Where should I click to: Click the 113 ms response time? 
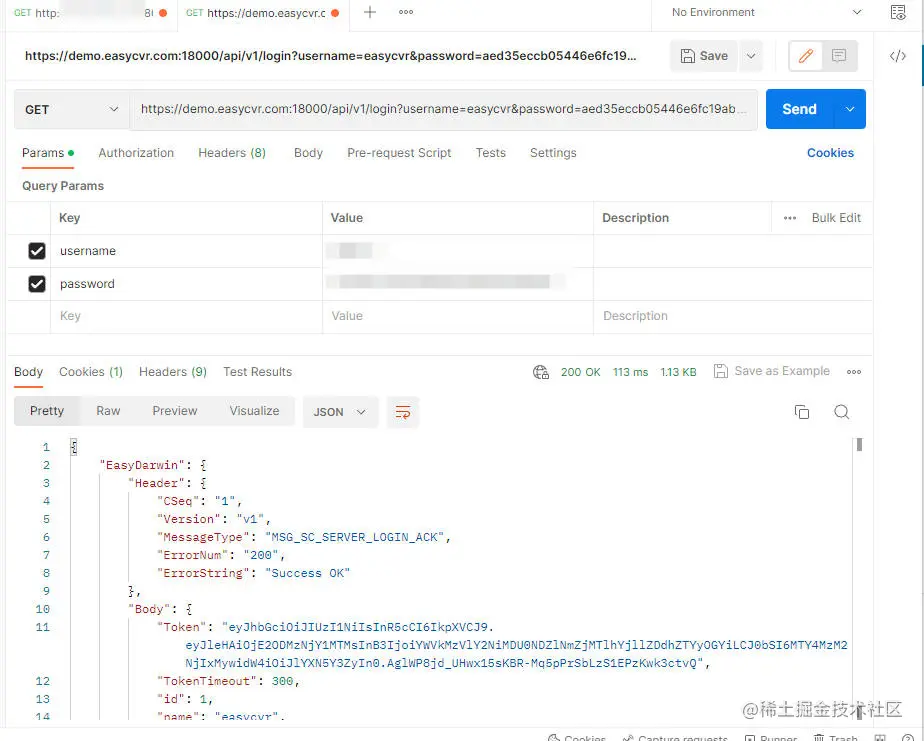point(630,372)
